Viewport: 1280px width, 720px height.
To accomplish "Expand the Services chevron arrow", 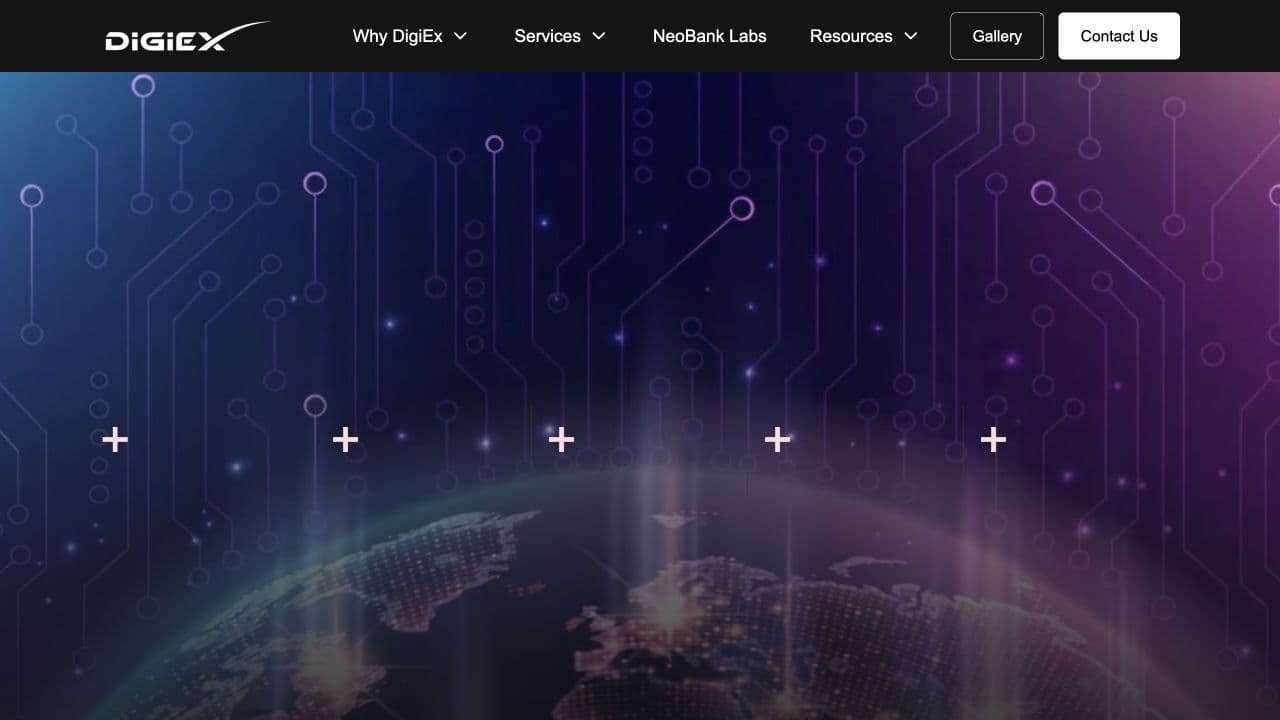I will 599,36.
